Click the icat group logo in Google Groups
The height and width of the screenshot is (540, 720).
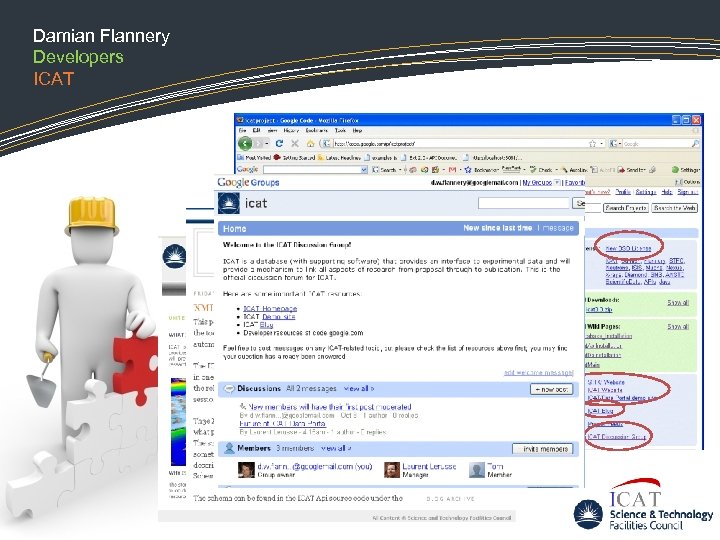[228, 203]
